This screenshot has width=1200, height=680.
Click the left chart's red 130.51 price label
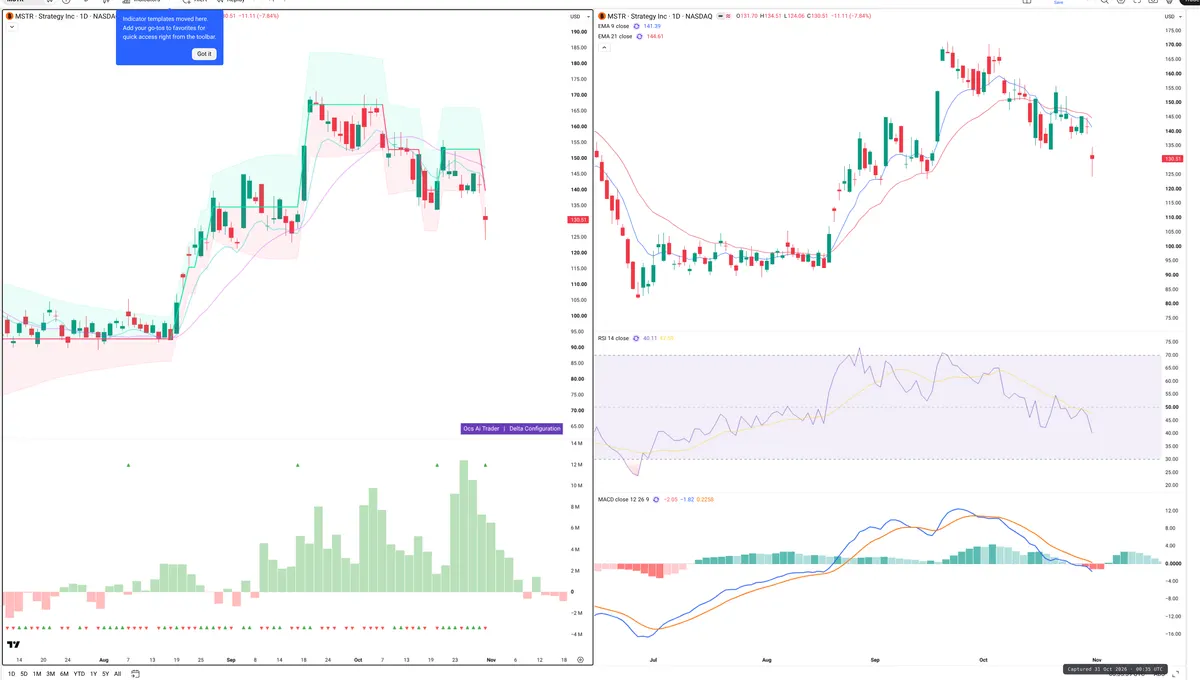point(577,220)
